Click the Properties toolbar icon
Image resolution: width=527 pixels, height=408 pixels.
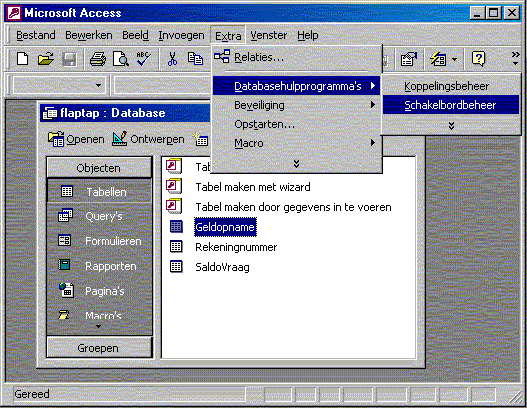(x=408, y=59)
